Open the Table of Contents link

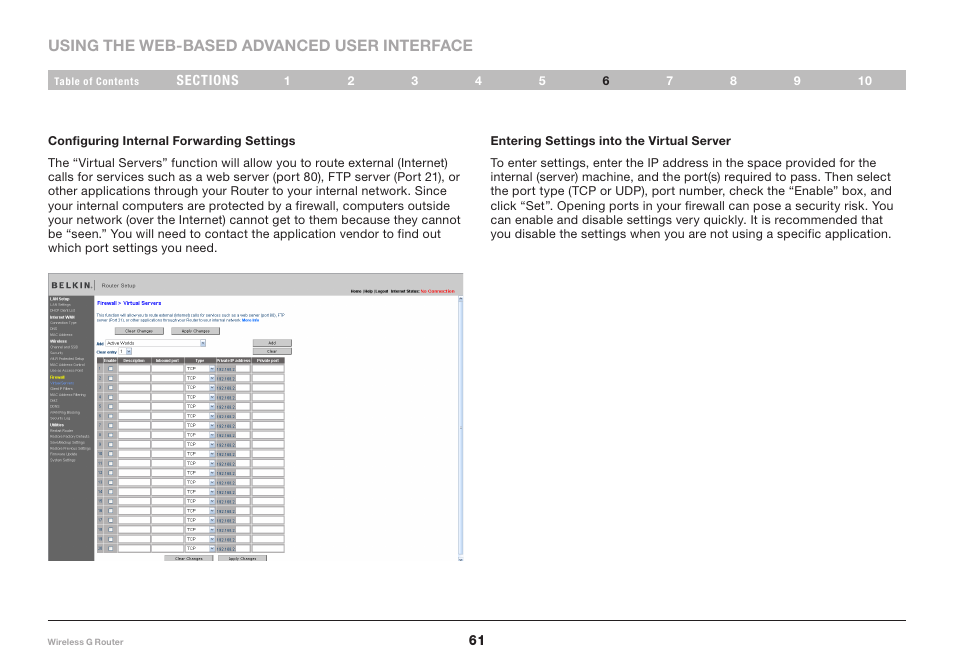click(x=96, y=81)
